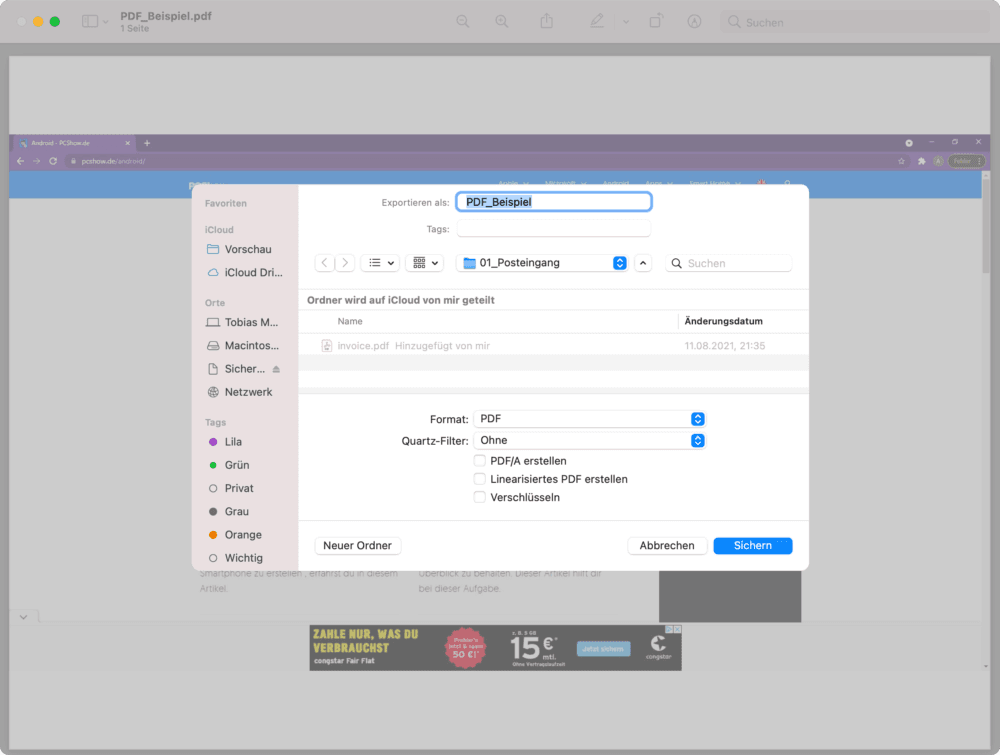Go forward with the dialog's right arrow
This screenshot has width=1000, height=755.
345,263
